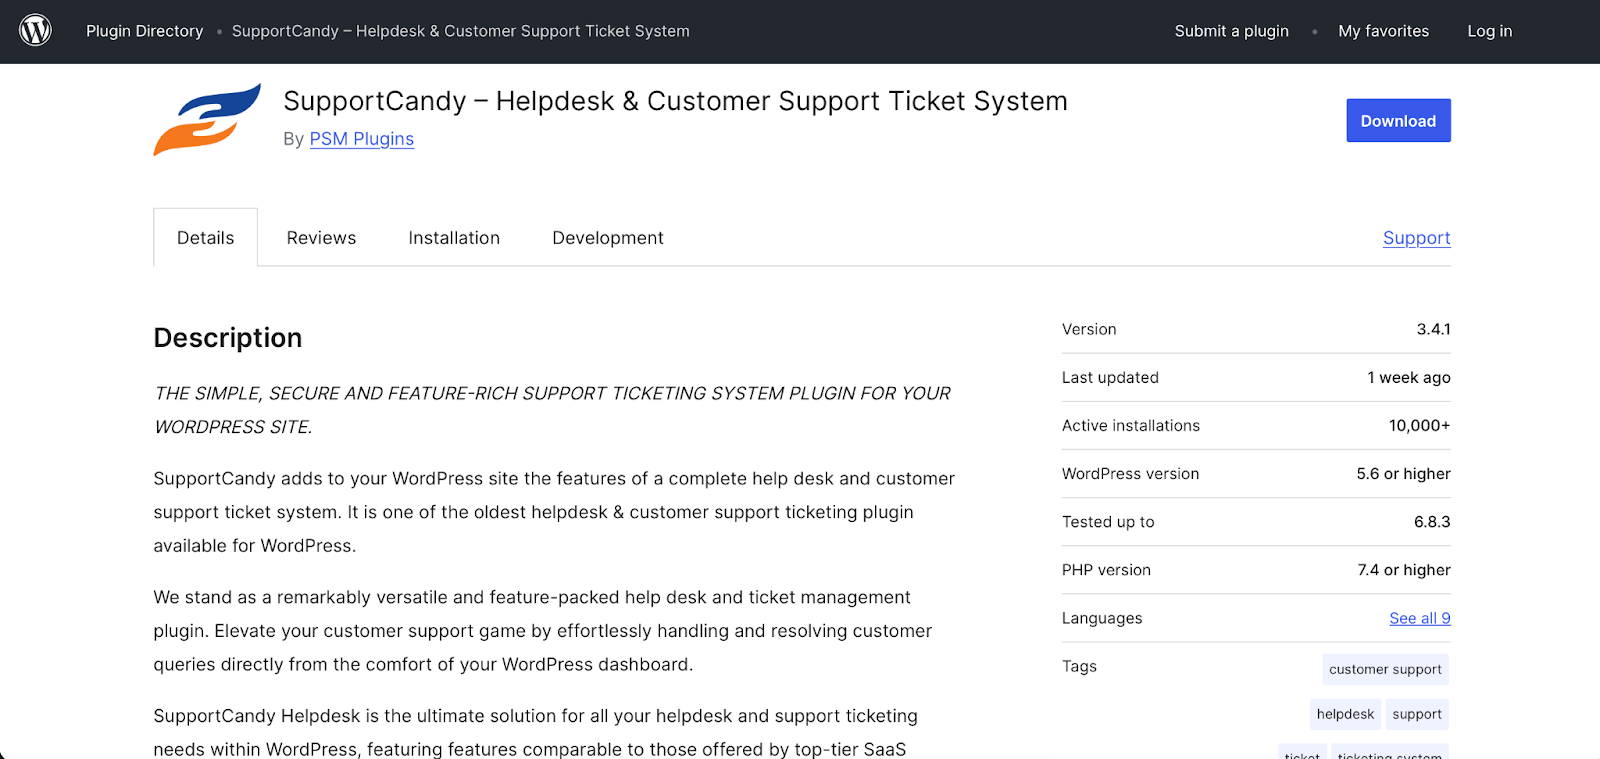The height and width of the screenshot is (759, 1600).
Task: Switch to the Installation tab
Action: tap(453, 237)
